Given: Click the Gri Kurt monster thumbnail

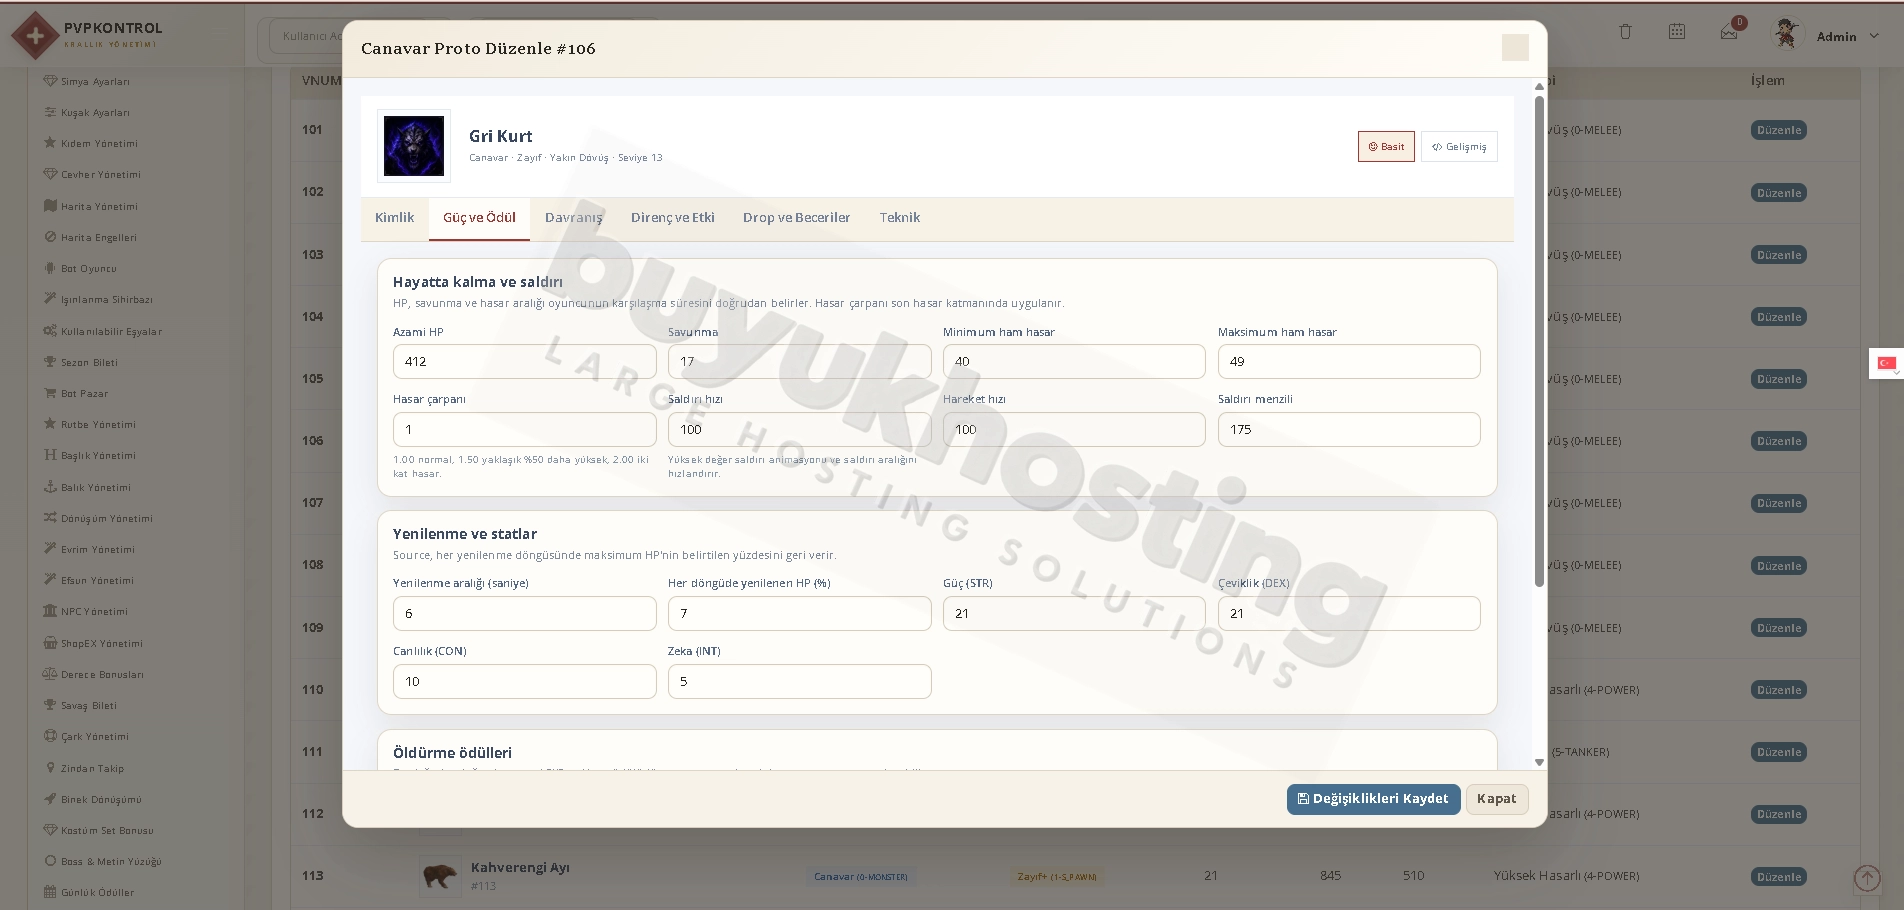Looking at the screenshot, I should pos(414,146).
